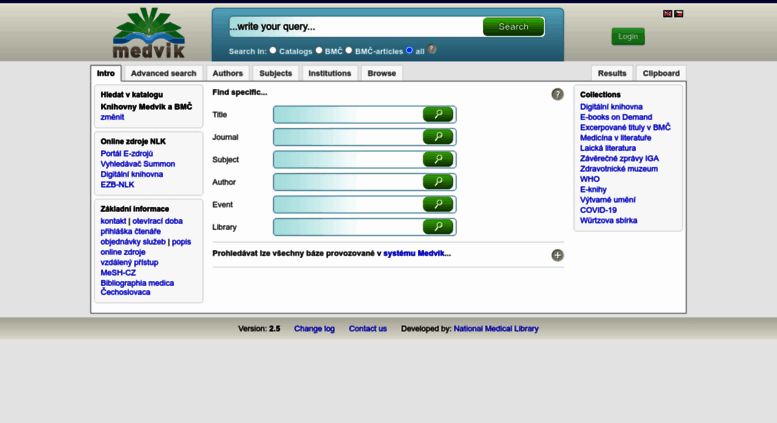Open the 'přihláška čtenáře' link
Viewport: 777px width, 423px height.
click(x=130, y=231)
